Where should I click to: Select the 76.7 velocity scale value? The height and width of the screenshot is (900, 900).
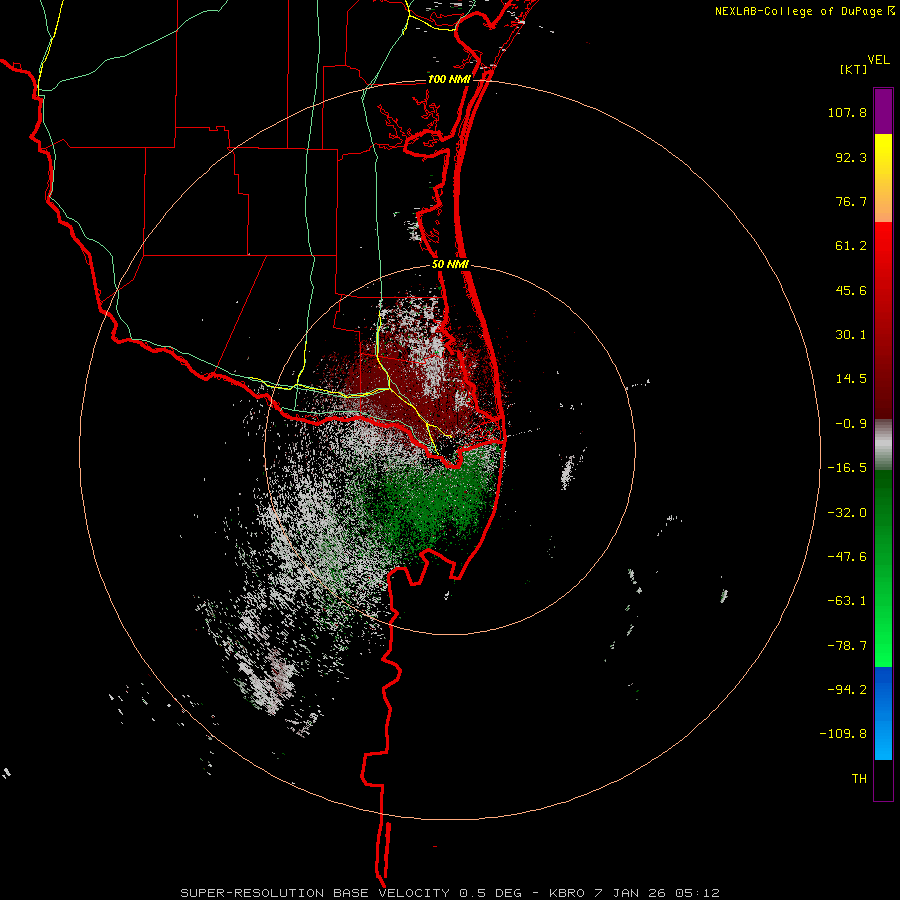(851, 201)
